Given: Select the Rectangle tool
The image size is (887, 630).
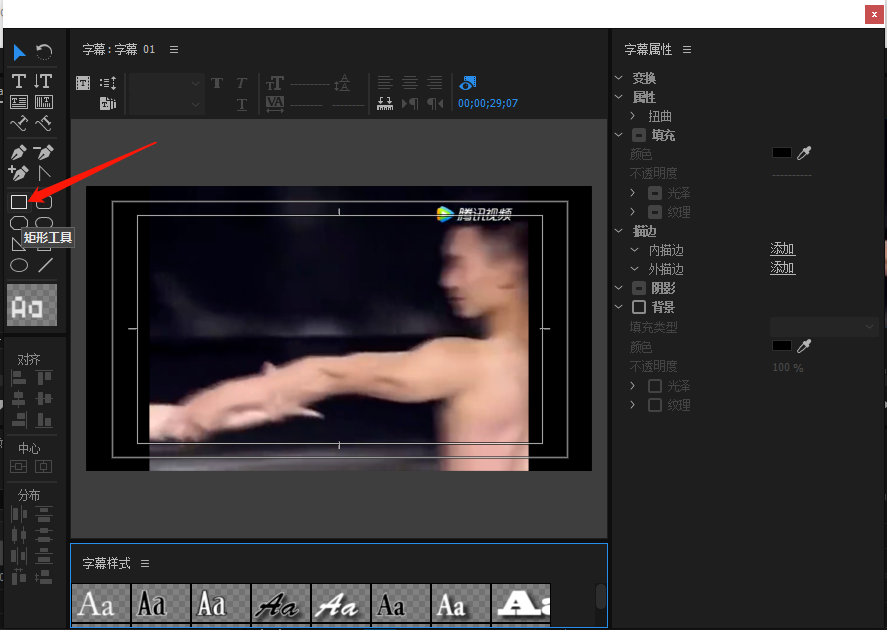Looking at the screenshot, I should 19,202.
